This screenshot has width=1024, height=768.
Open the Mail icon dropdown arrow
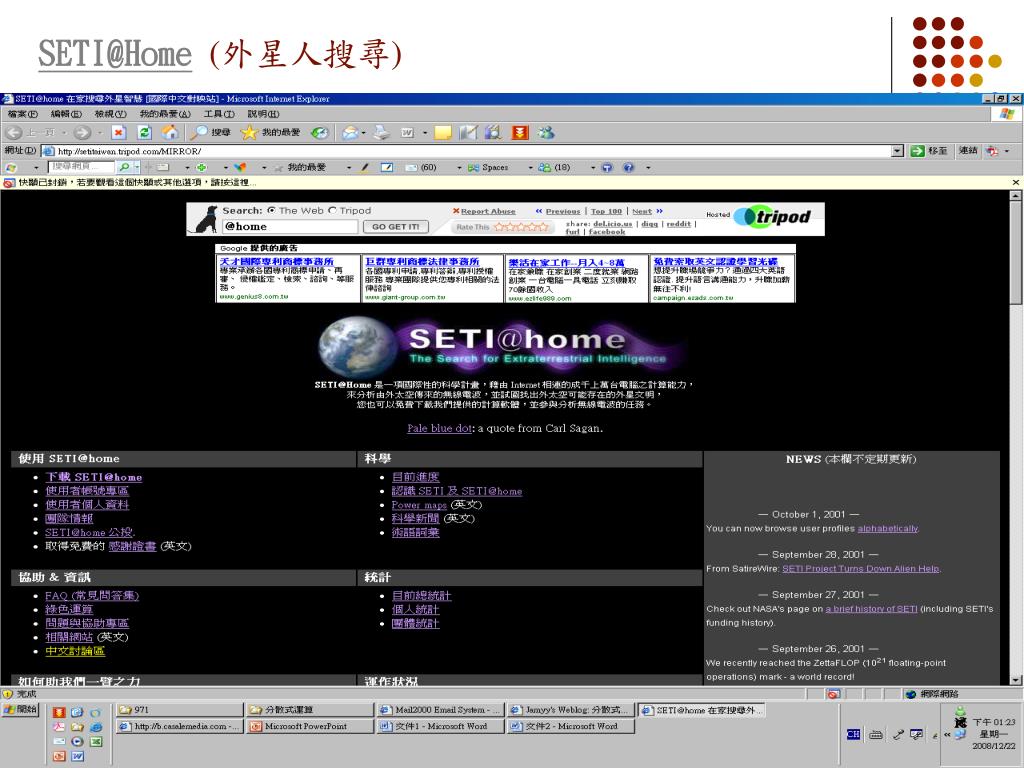tap(364, 133)
